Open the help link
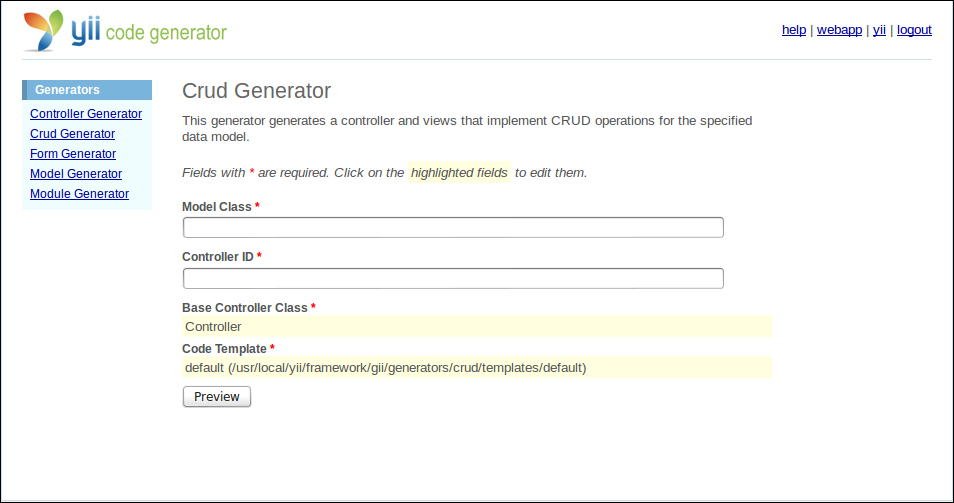Viewport: 954px width, 503px height. 793,30
